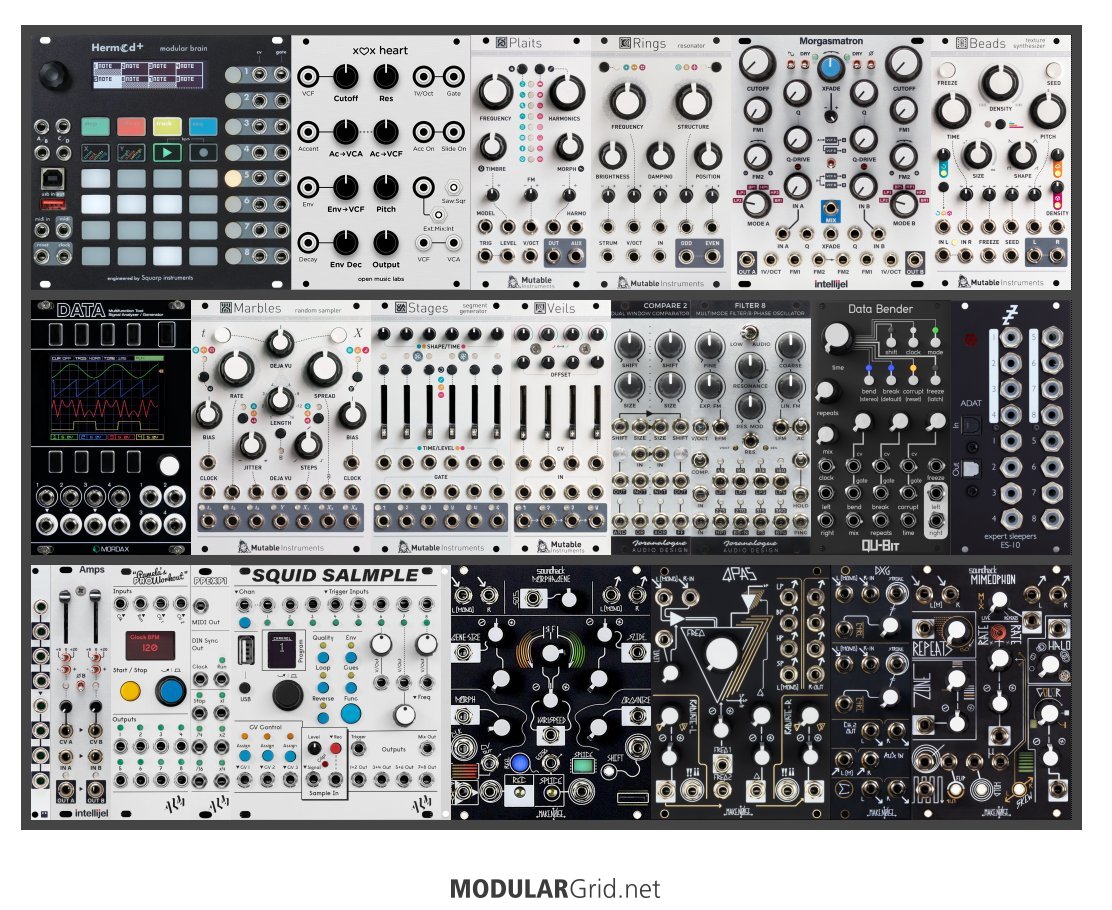Click the Hermod+ play button
This screenshot has width=1112, height=910.
(x=167, y=152)
